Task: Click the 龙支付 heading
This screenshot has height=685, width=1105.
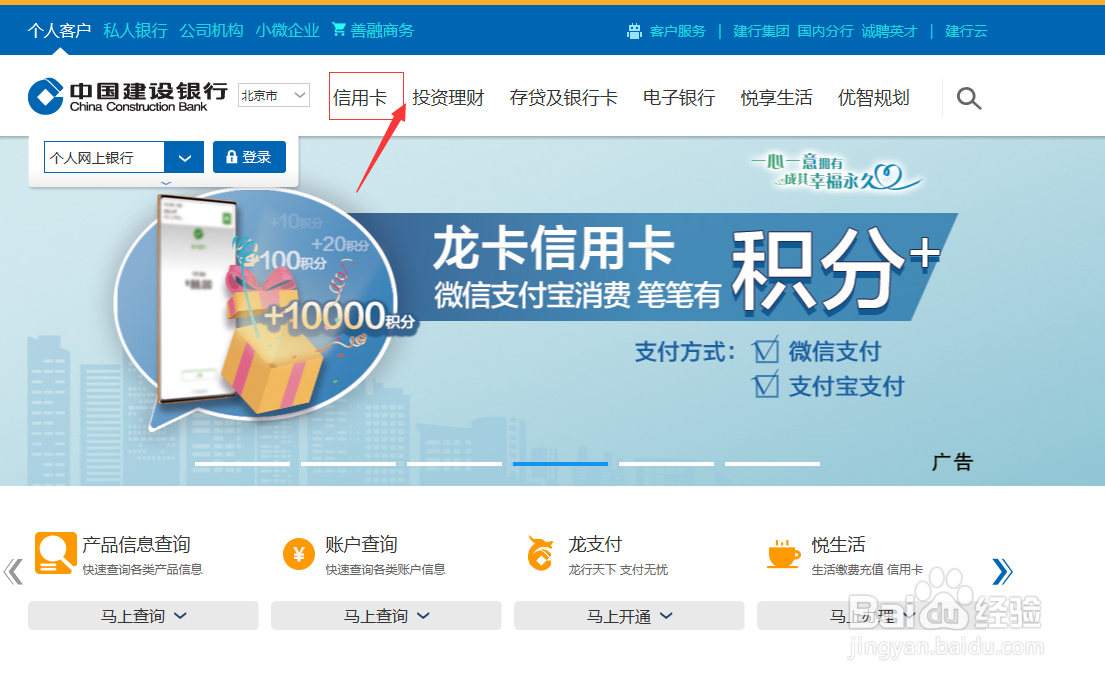Action: 595,544
